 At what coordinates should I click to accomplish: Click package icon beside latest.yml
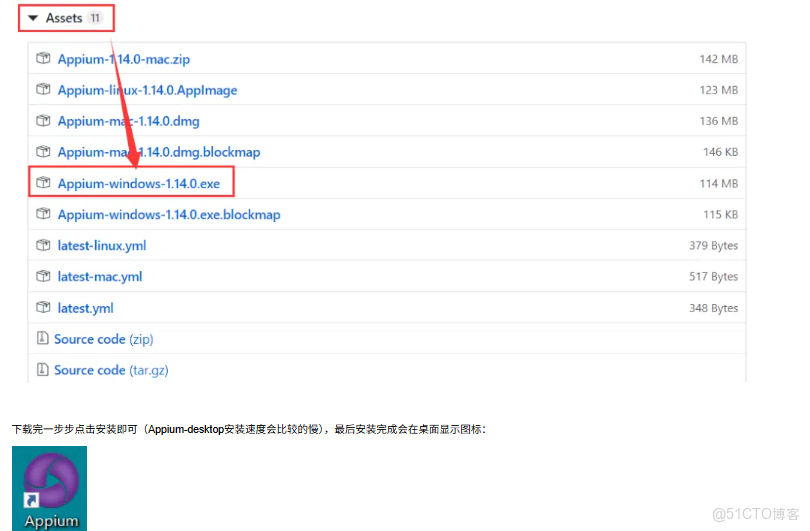[43, 307]
